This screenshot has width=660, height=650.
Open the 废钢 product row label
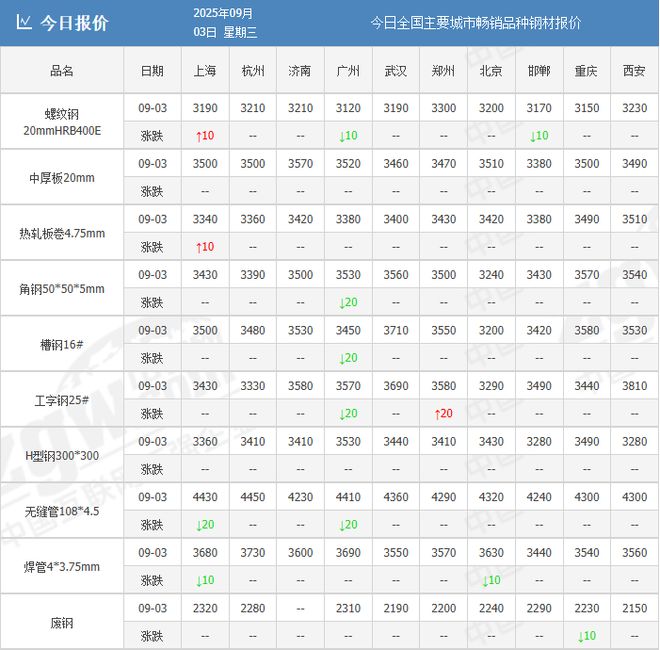point(62,622)
